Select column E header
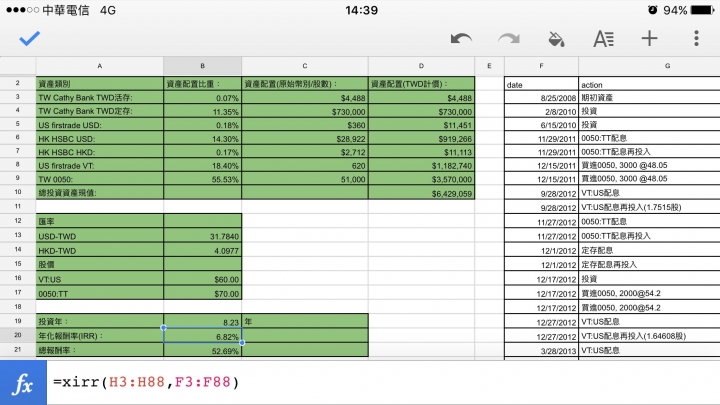The image size is (720, 405). 489,66
